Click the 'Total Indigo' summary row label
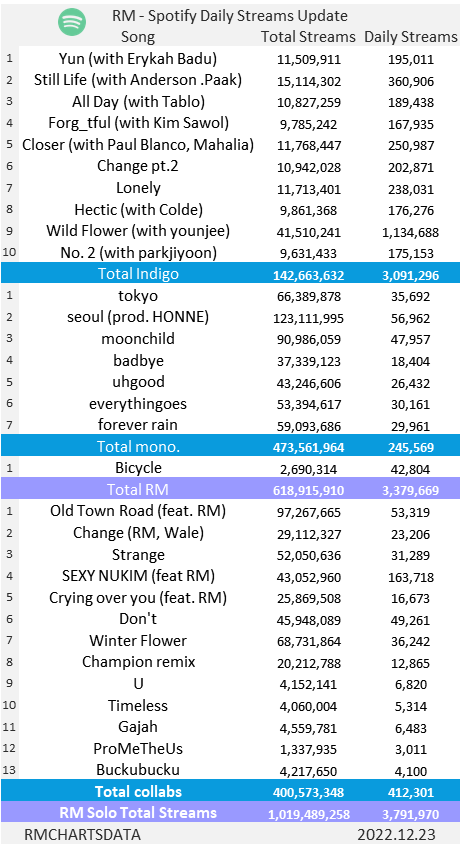460x855 pixels. (138, 274)
